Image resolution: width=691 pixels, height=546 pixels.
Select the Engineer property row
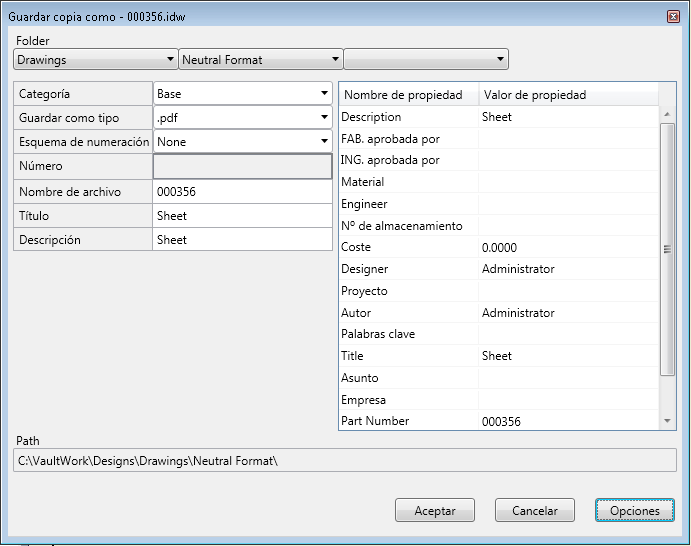click(x=499, y=204)
